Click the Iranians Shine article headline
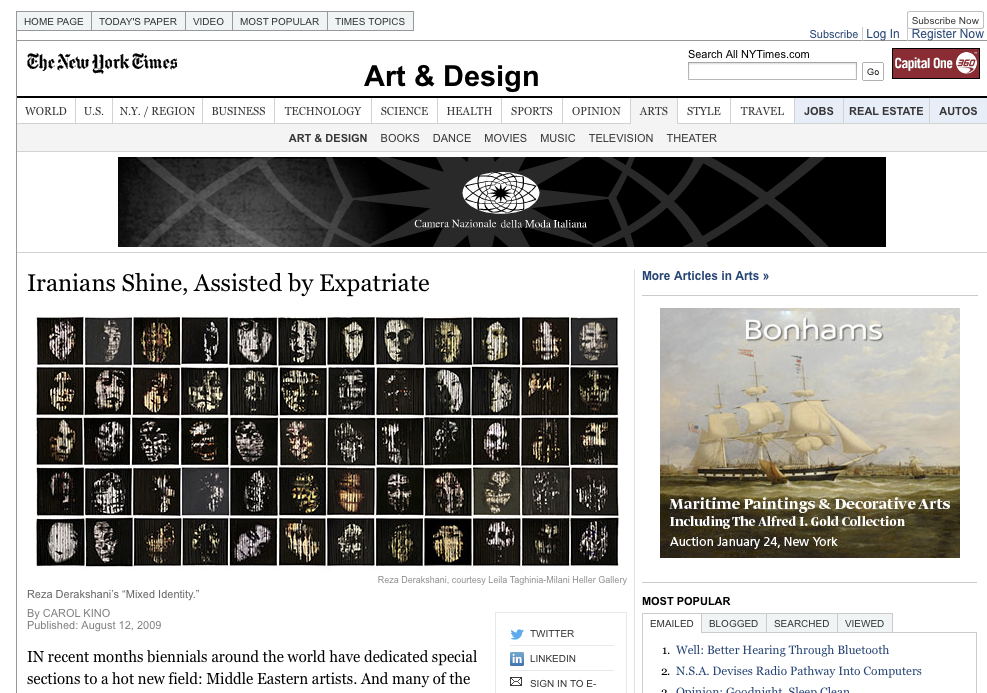This screenshot has height=693, width=987. (x=228, y=283)
